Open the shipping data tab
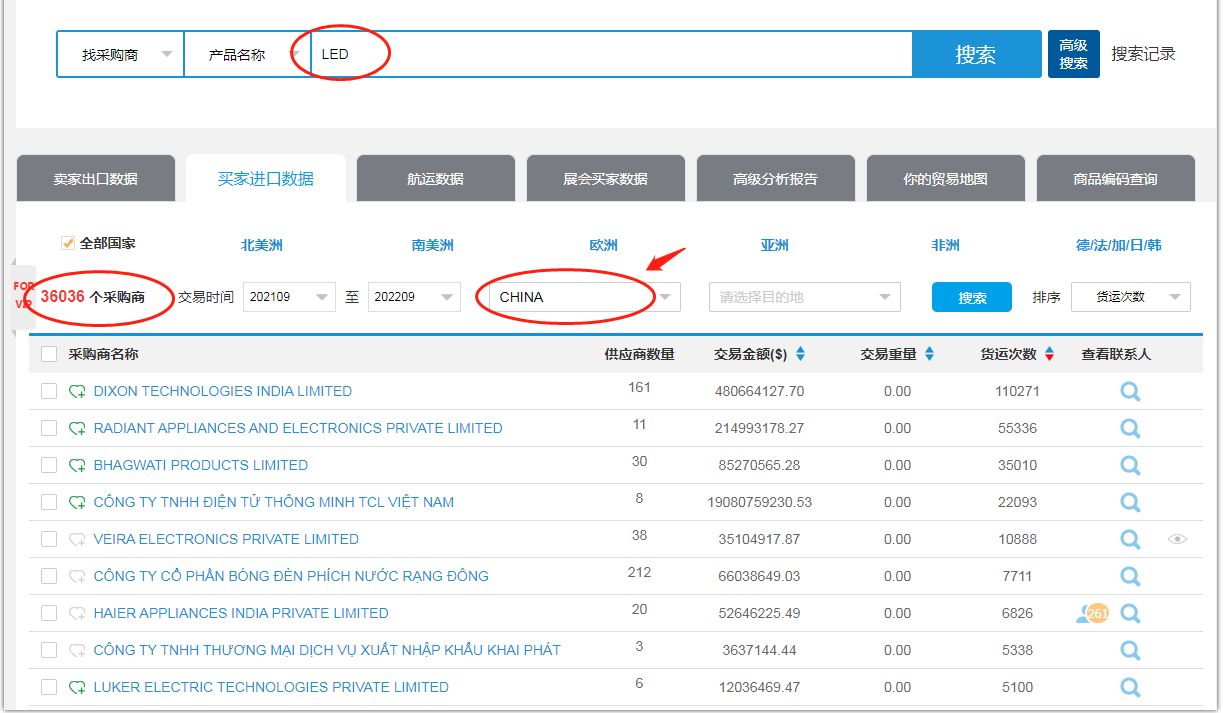Screen dimensions: 1223x713 (435, 179)
